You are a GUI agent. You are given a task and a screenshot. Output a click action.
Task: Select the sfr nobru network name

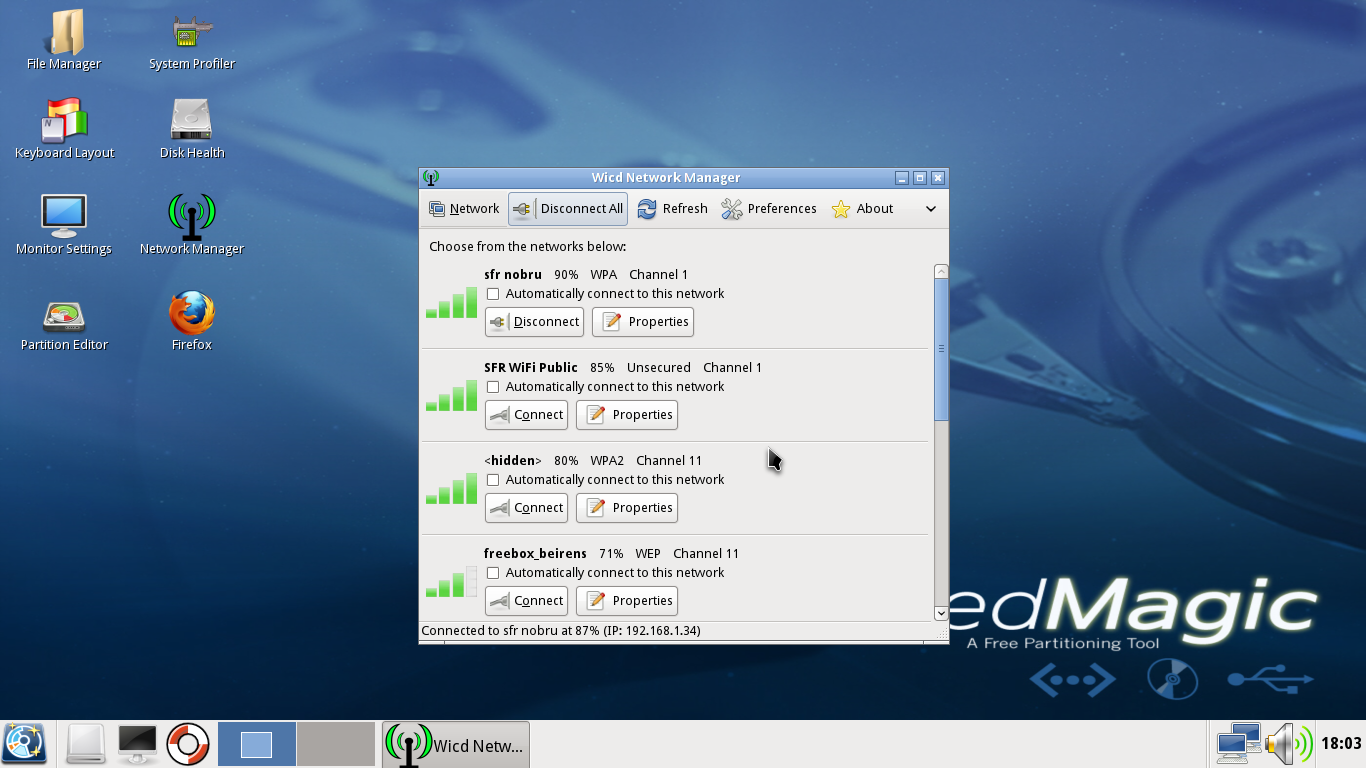click(x=513, y=275)
